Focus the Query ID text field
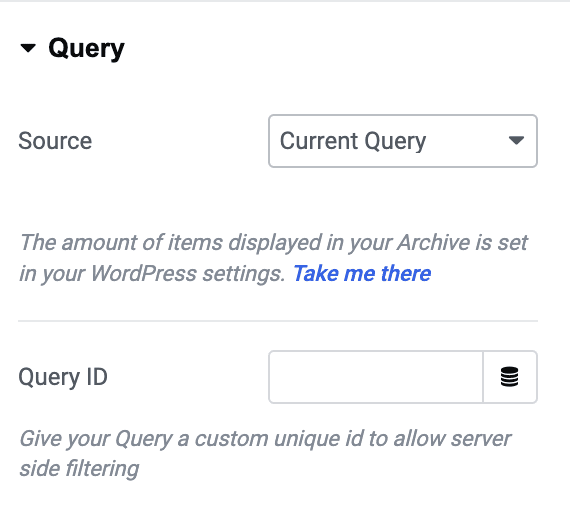This screenshot has height=526, width=570. tap(376, 377)
